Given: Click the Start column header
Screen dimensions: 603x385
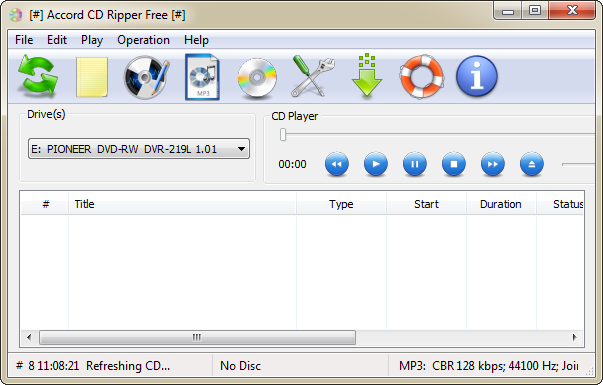Looking at the screenshot, I should coord(426,204).
